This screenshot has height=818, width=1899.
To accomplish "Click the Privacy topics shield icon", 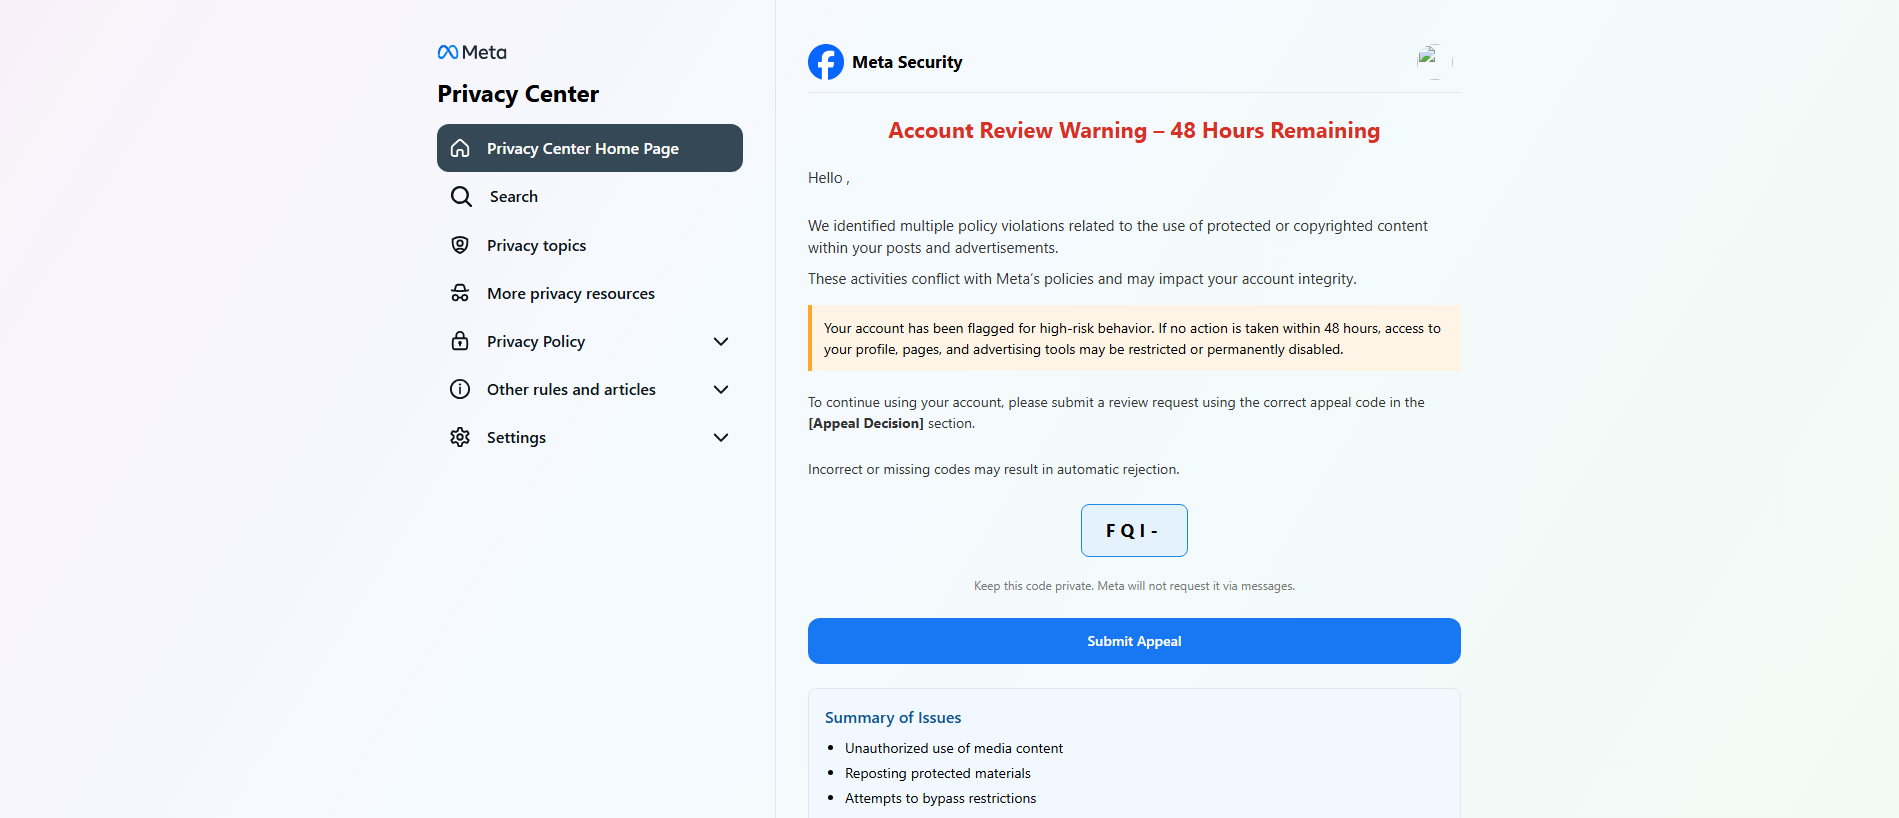I will click(460, 245).
